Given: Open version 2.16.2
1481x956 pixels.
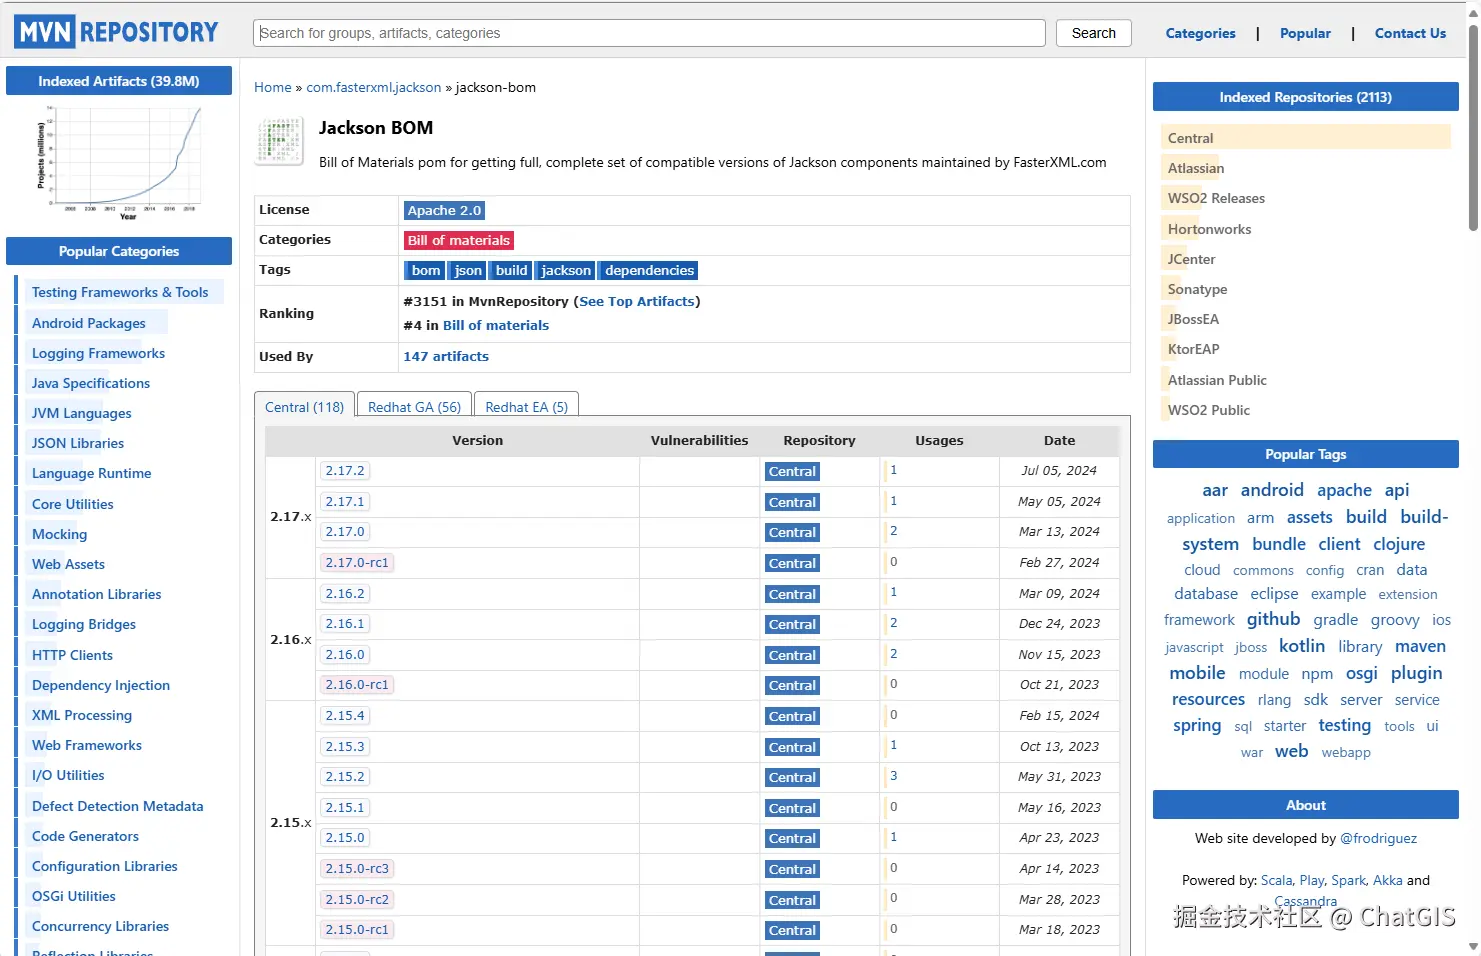Looking at the screenshot, I should [x=345, y=594].
